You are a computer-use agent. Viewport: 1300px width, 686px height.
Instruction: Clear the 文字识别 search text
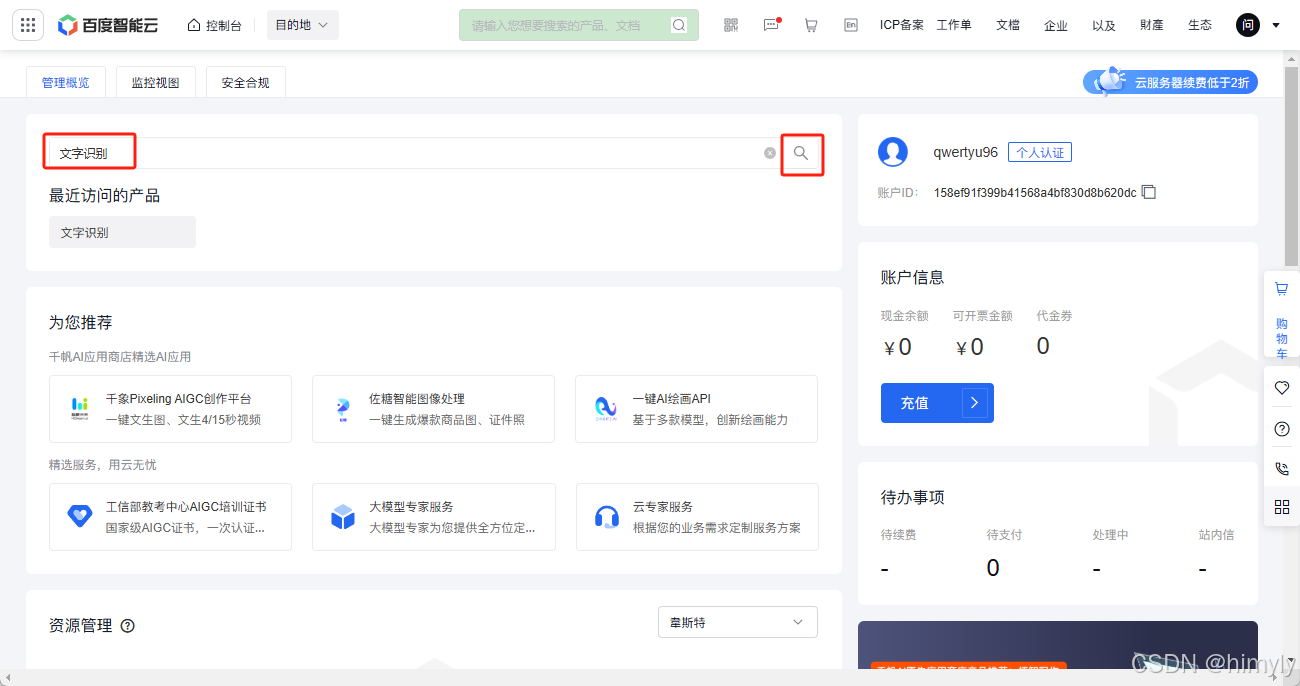[x=769, y=153]
